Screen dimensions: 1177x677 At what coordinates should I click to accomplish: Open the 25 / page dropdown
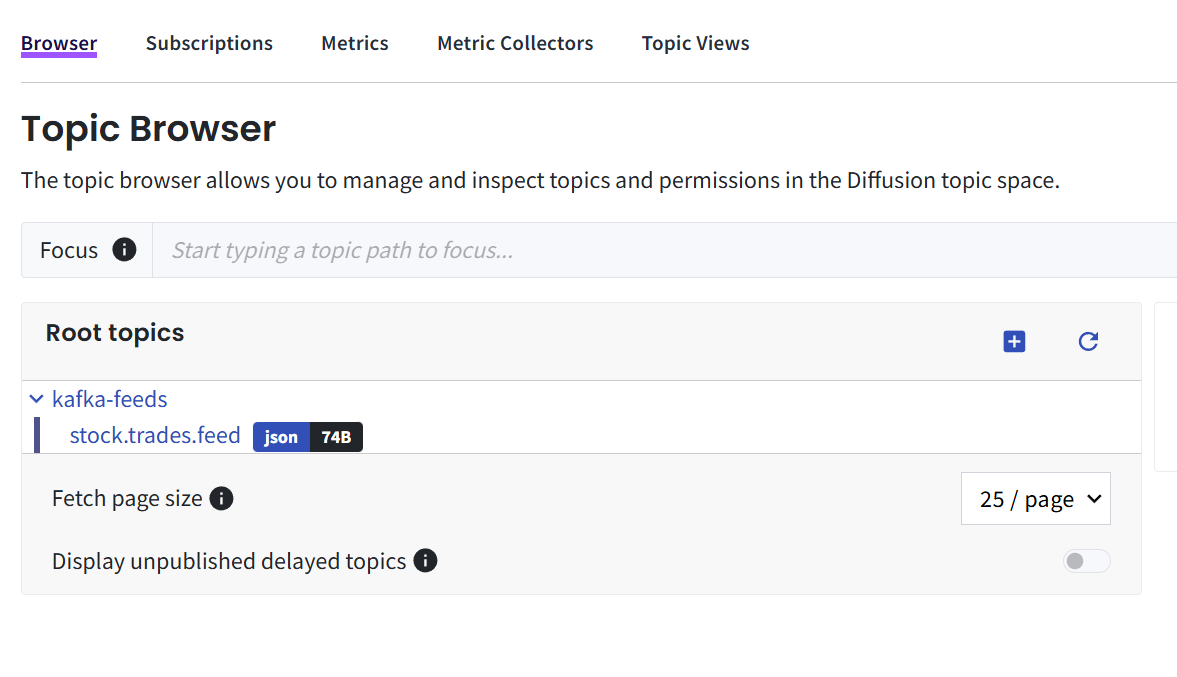(x=1035, y=499)
